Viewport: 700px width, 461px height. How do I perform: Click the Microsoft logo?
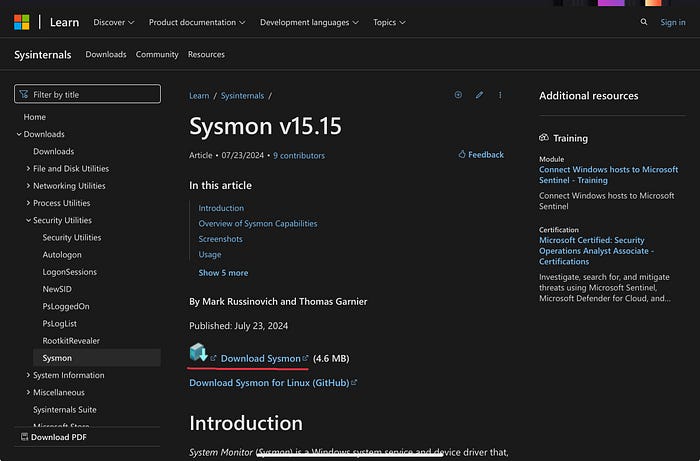click(x=21, y=22)
